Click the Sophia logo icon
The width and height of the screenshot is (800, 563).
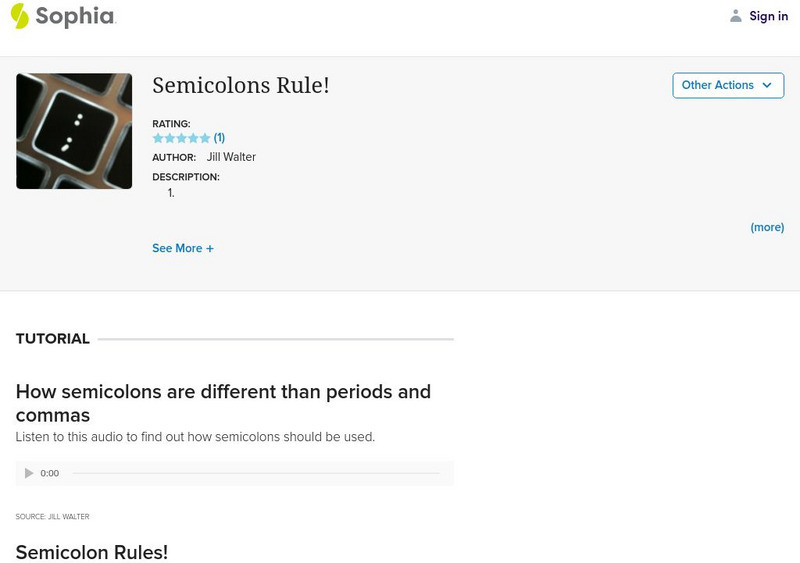coord(19,16)
